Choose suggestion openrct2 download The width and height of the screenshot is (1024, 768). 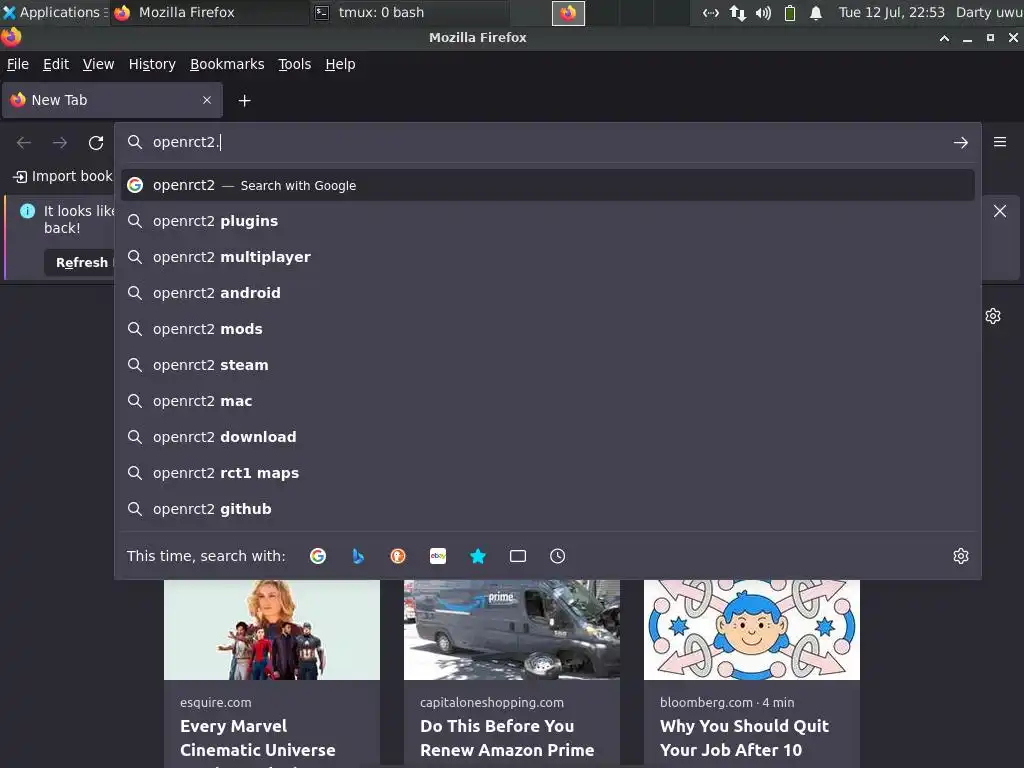click(x=547, y=437)
